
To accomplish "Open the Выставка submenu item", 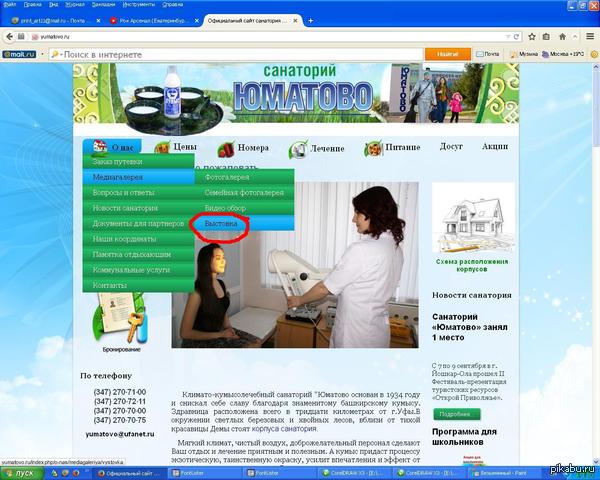I will pos(221,224).
